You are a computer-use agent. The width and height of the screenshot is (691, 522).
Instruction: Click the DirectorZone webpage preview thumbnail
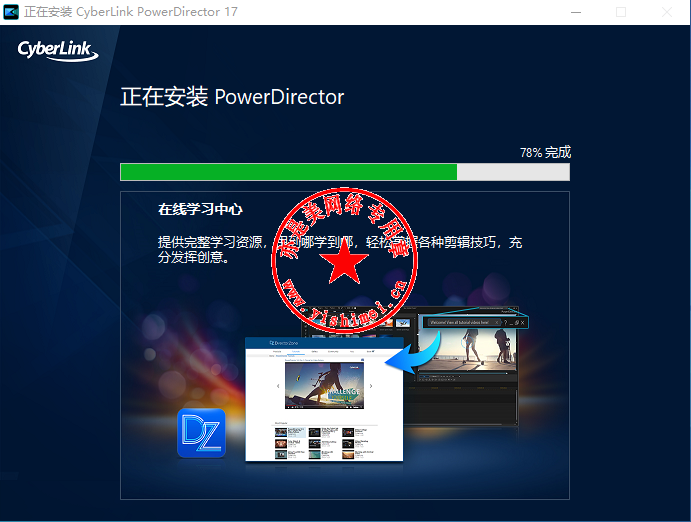[x=324, y=399]
